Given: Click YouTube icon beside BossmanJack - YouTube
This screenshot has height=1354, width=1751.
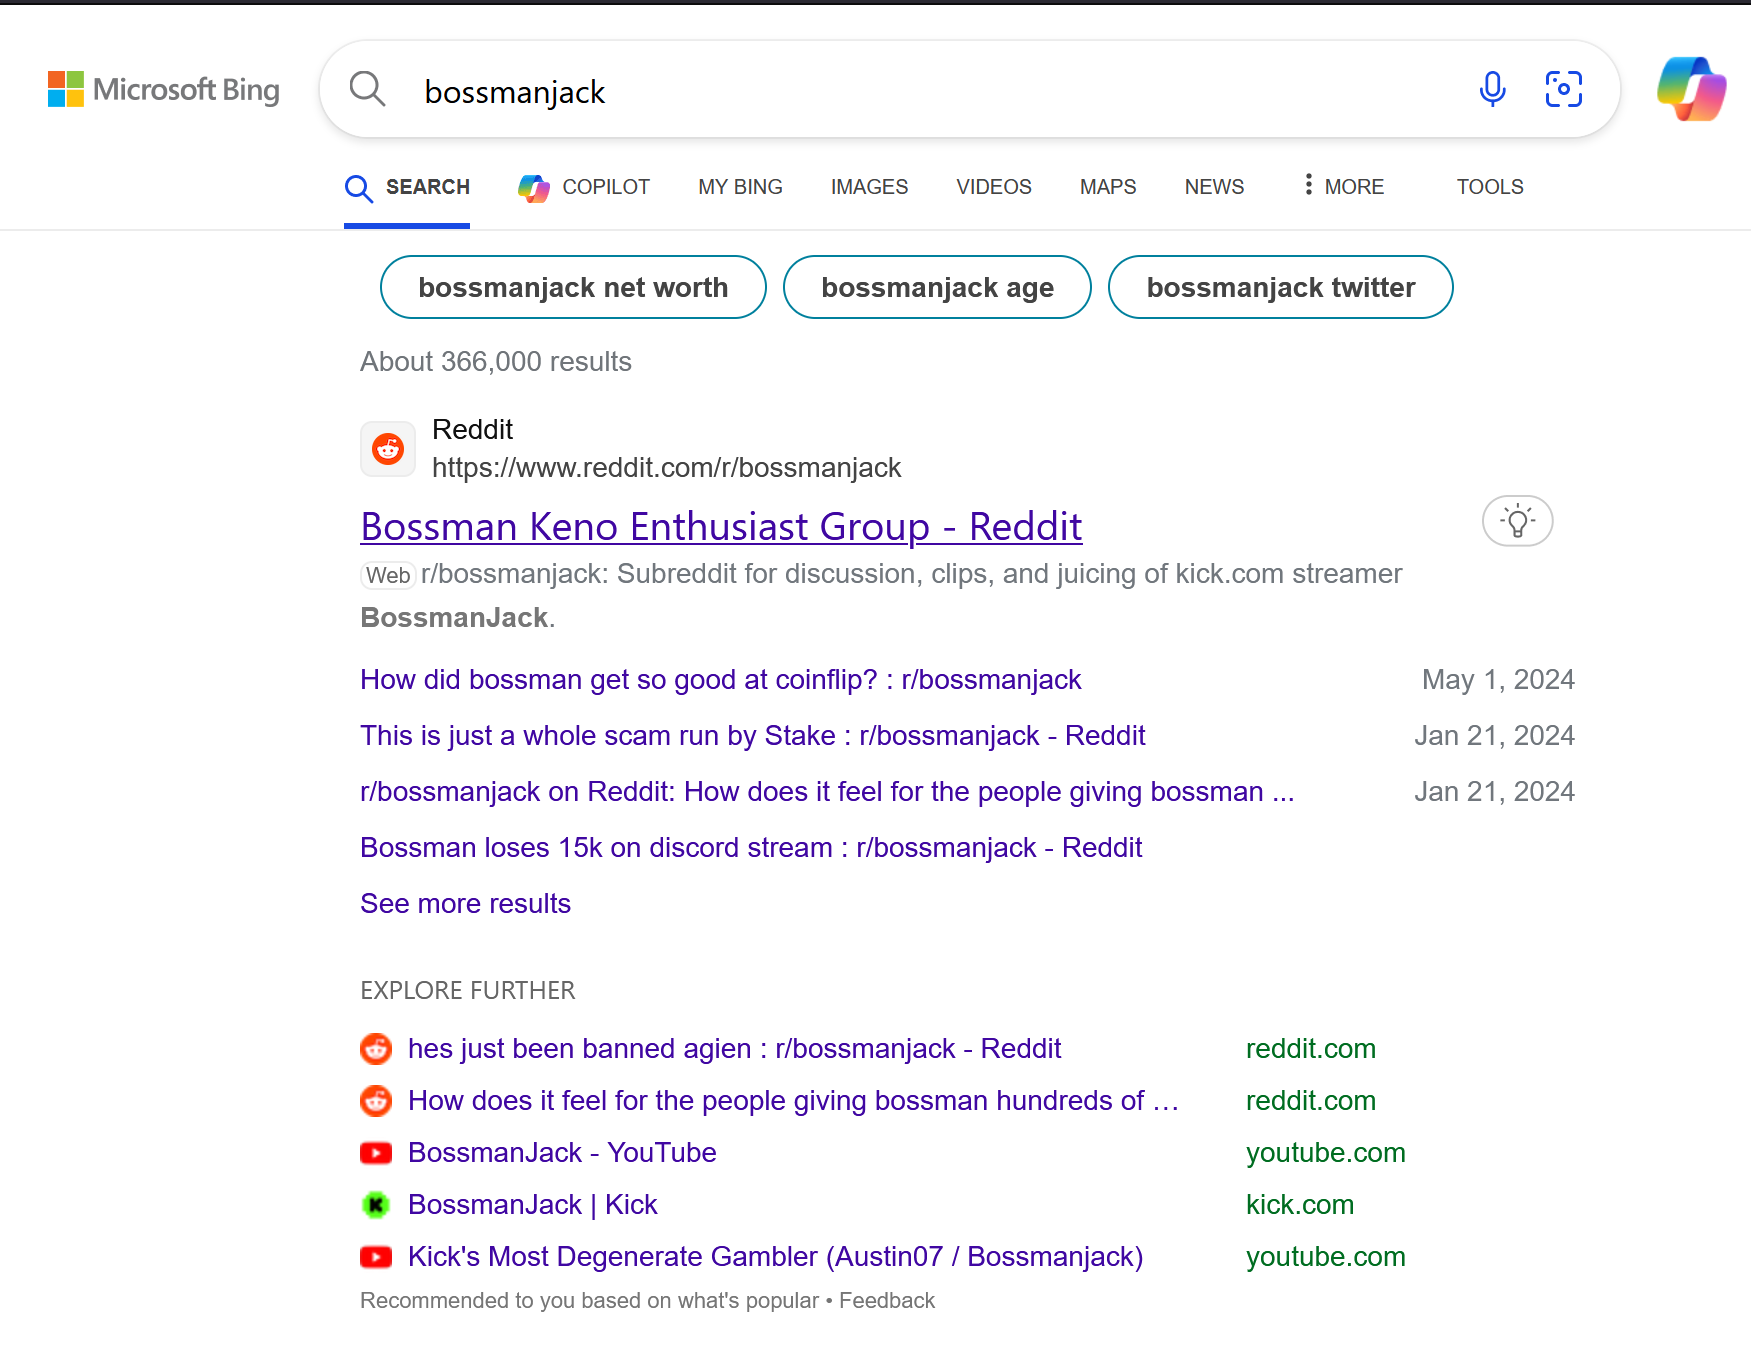Looking at the screenshot, I should (376, 1153).
